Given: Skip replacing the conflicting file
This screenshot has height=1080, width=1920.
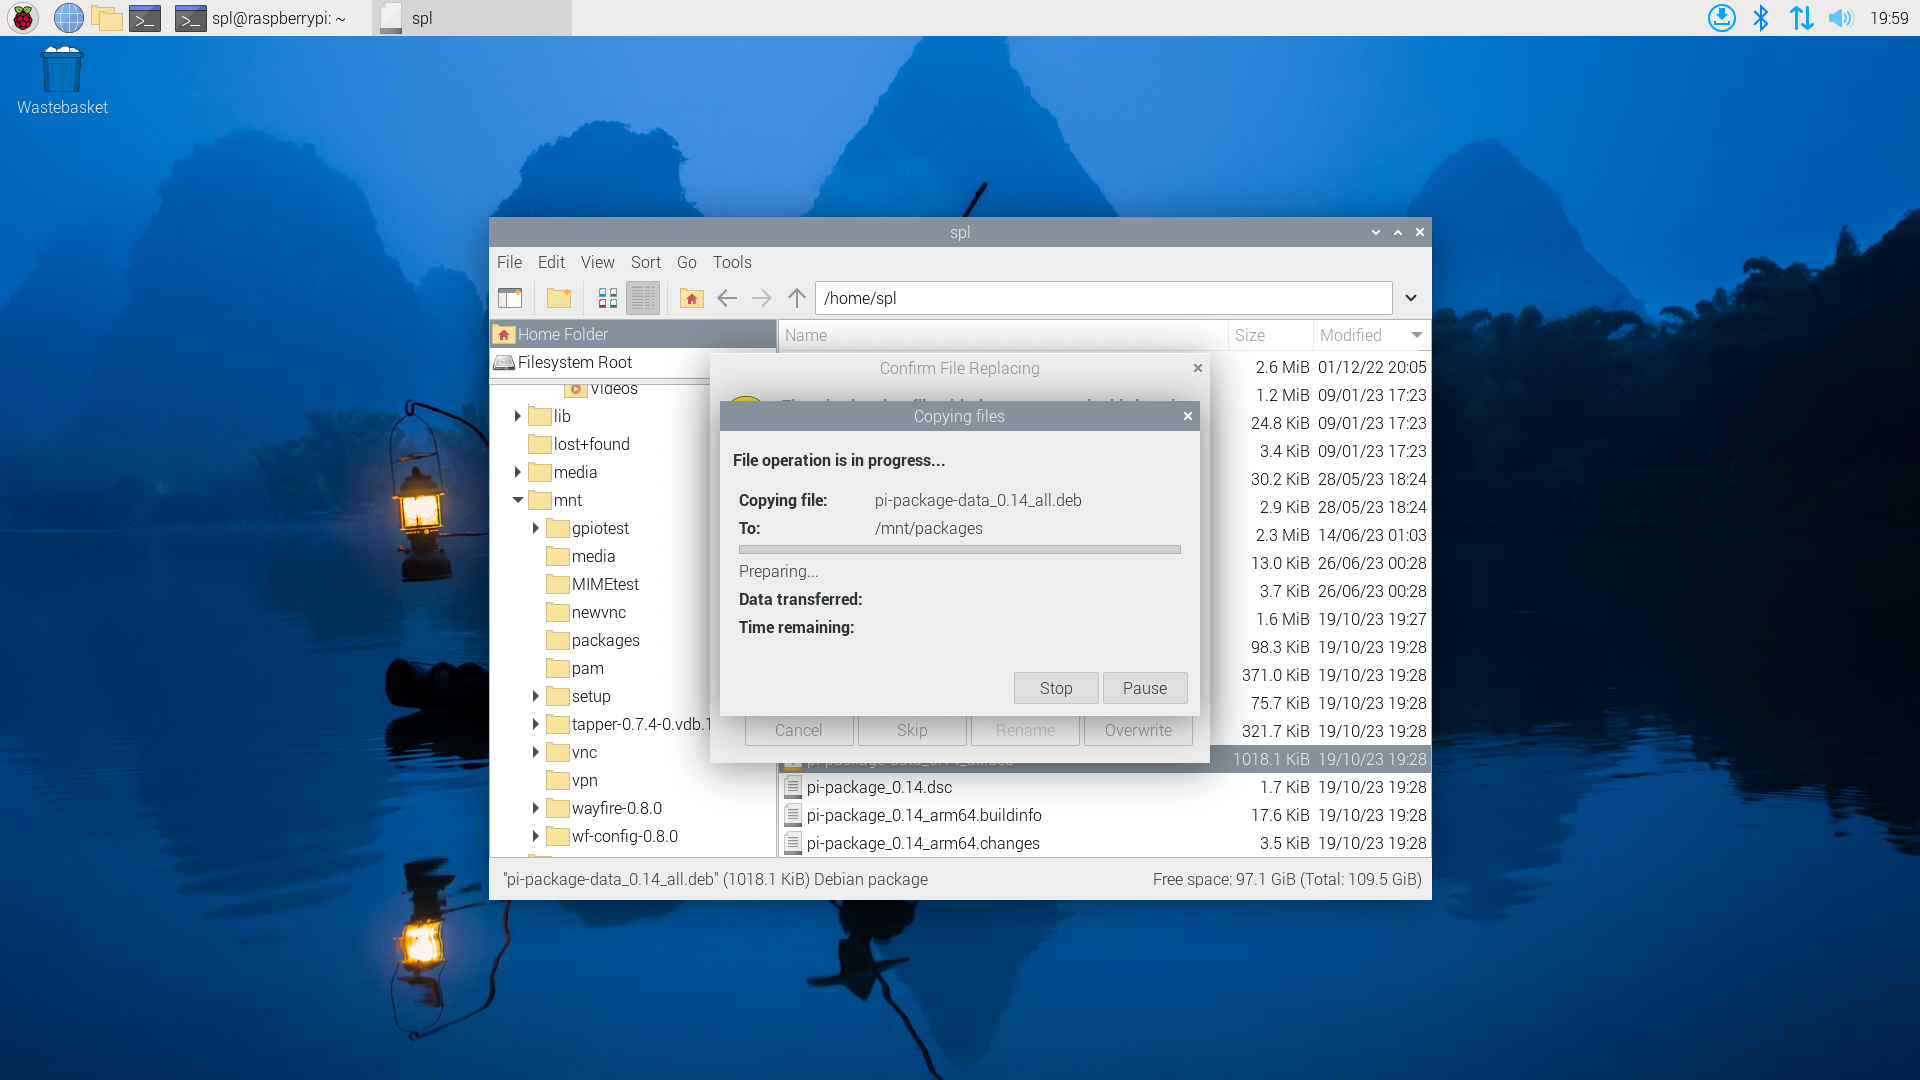Looking at the screenshot, I should coord(911,730).
